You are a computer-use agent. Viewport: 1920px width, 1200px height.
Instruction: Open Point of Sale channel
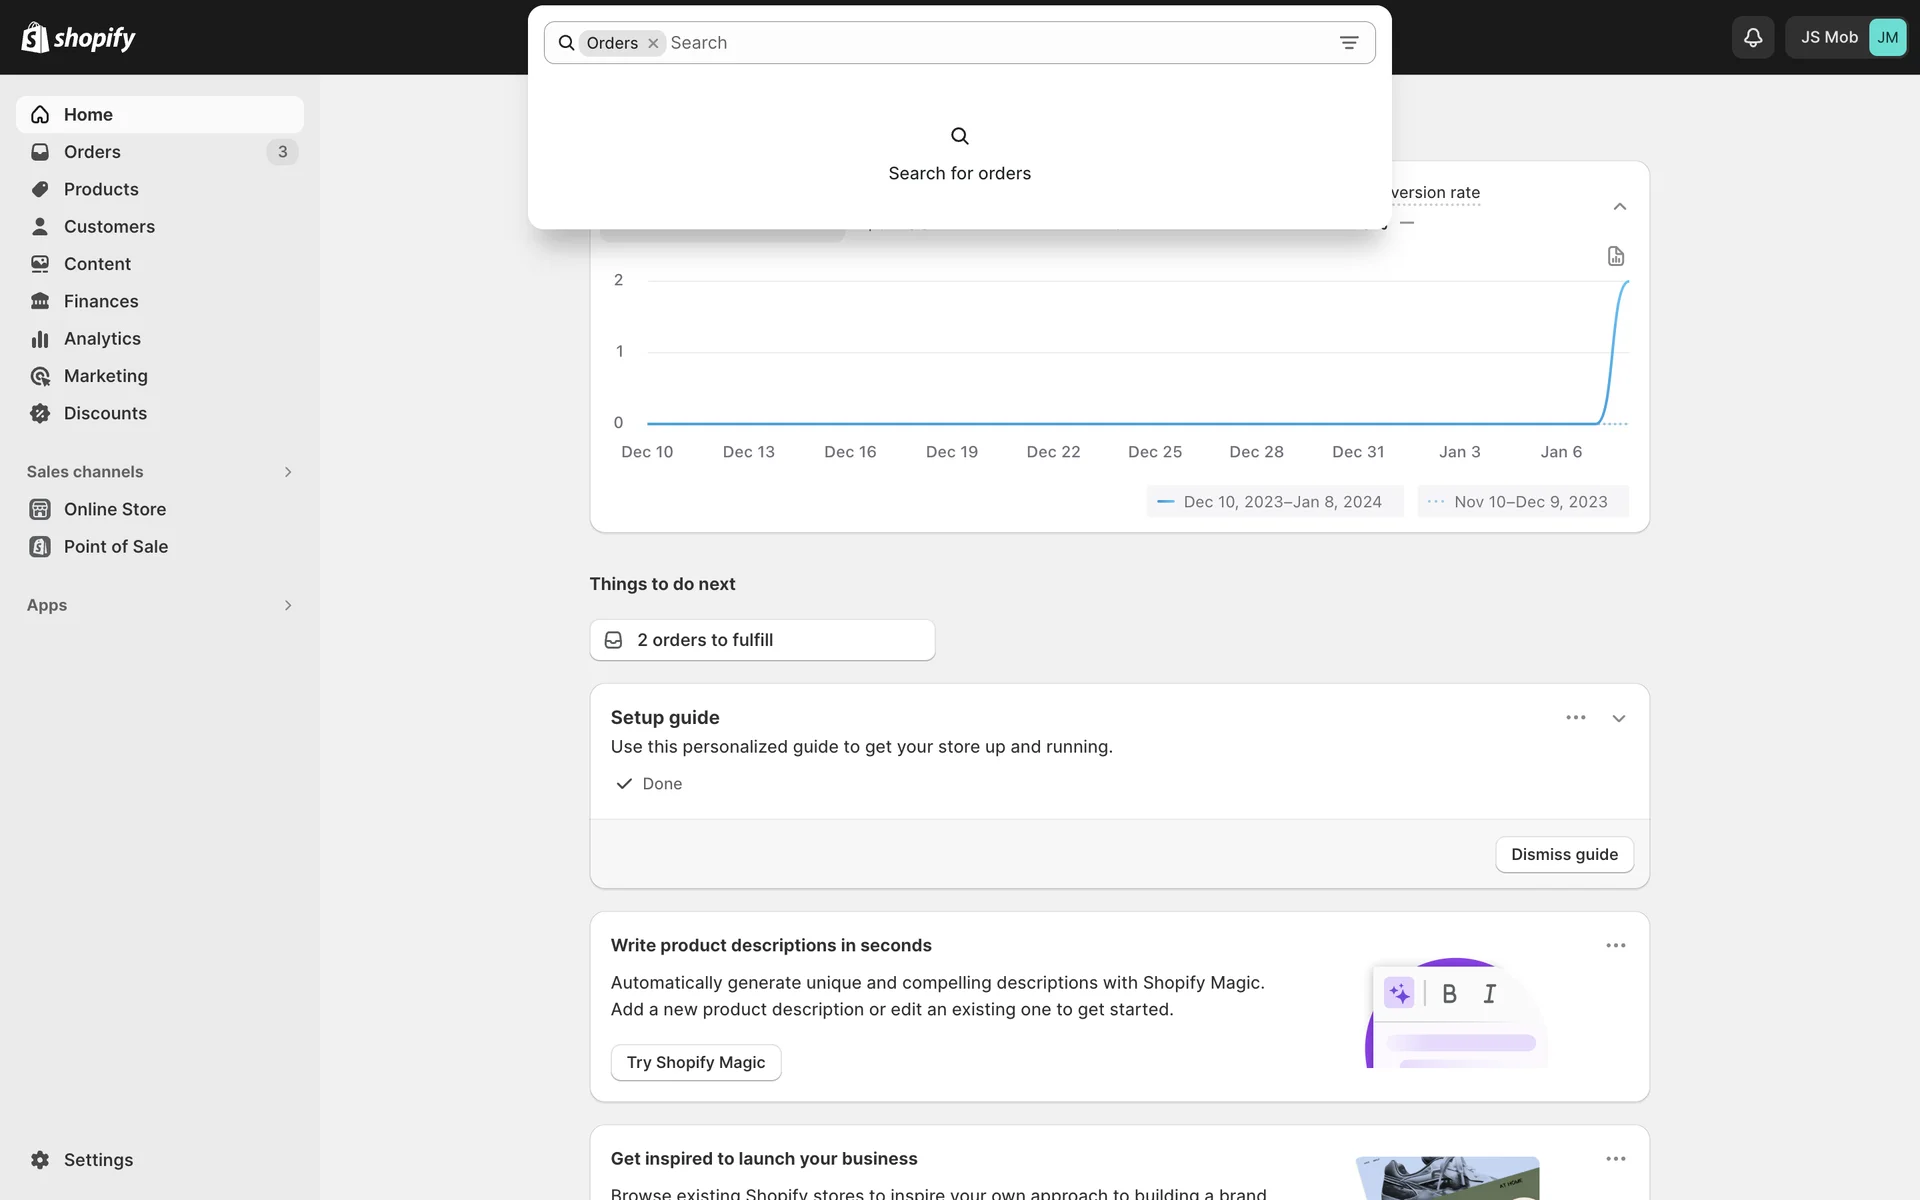pyautogui.click(x=115, y=547)
